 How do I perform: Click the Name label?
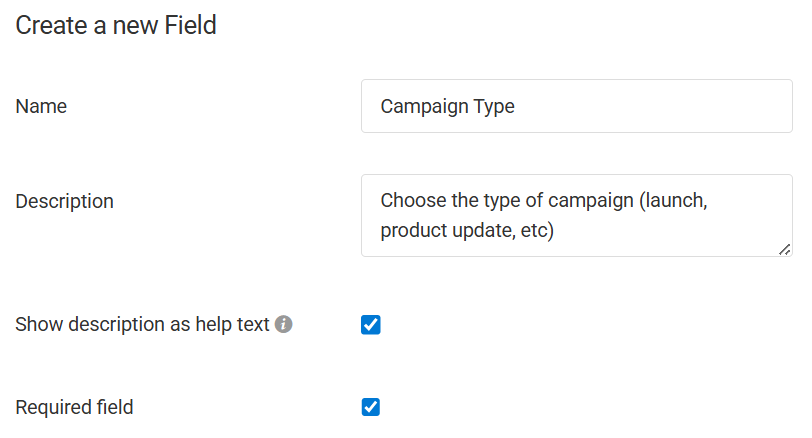41,106
